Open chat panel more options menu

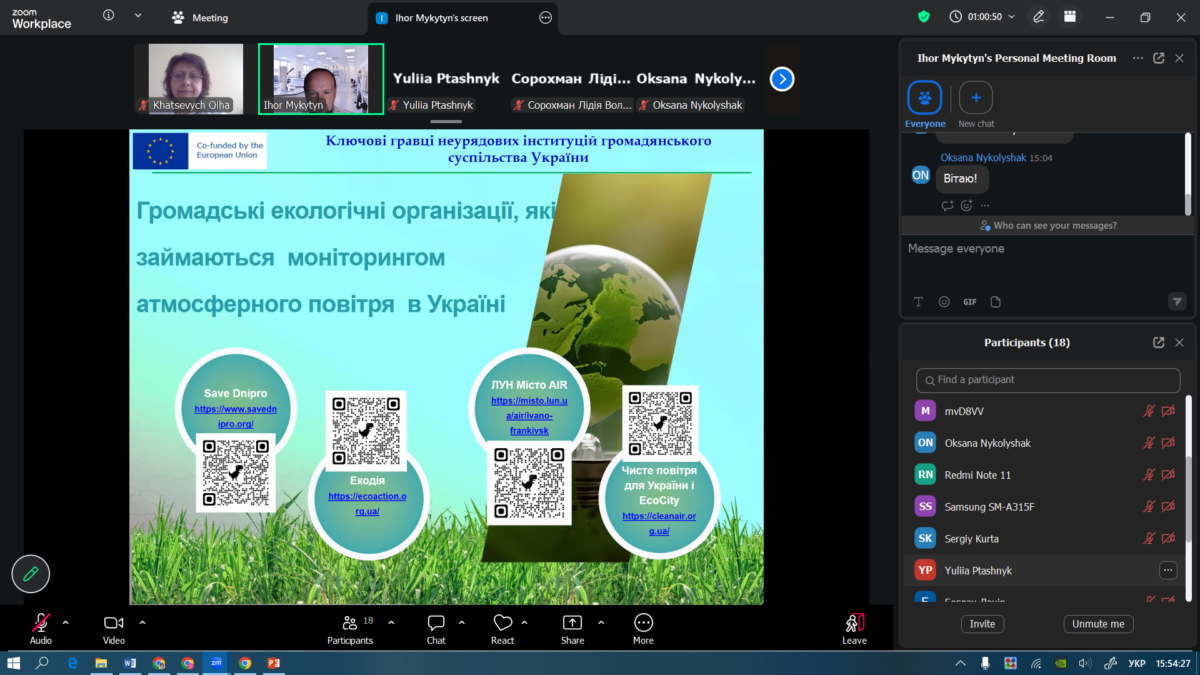(x=1138, y=58)
